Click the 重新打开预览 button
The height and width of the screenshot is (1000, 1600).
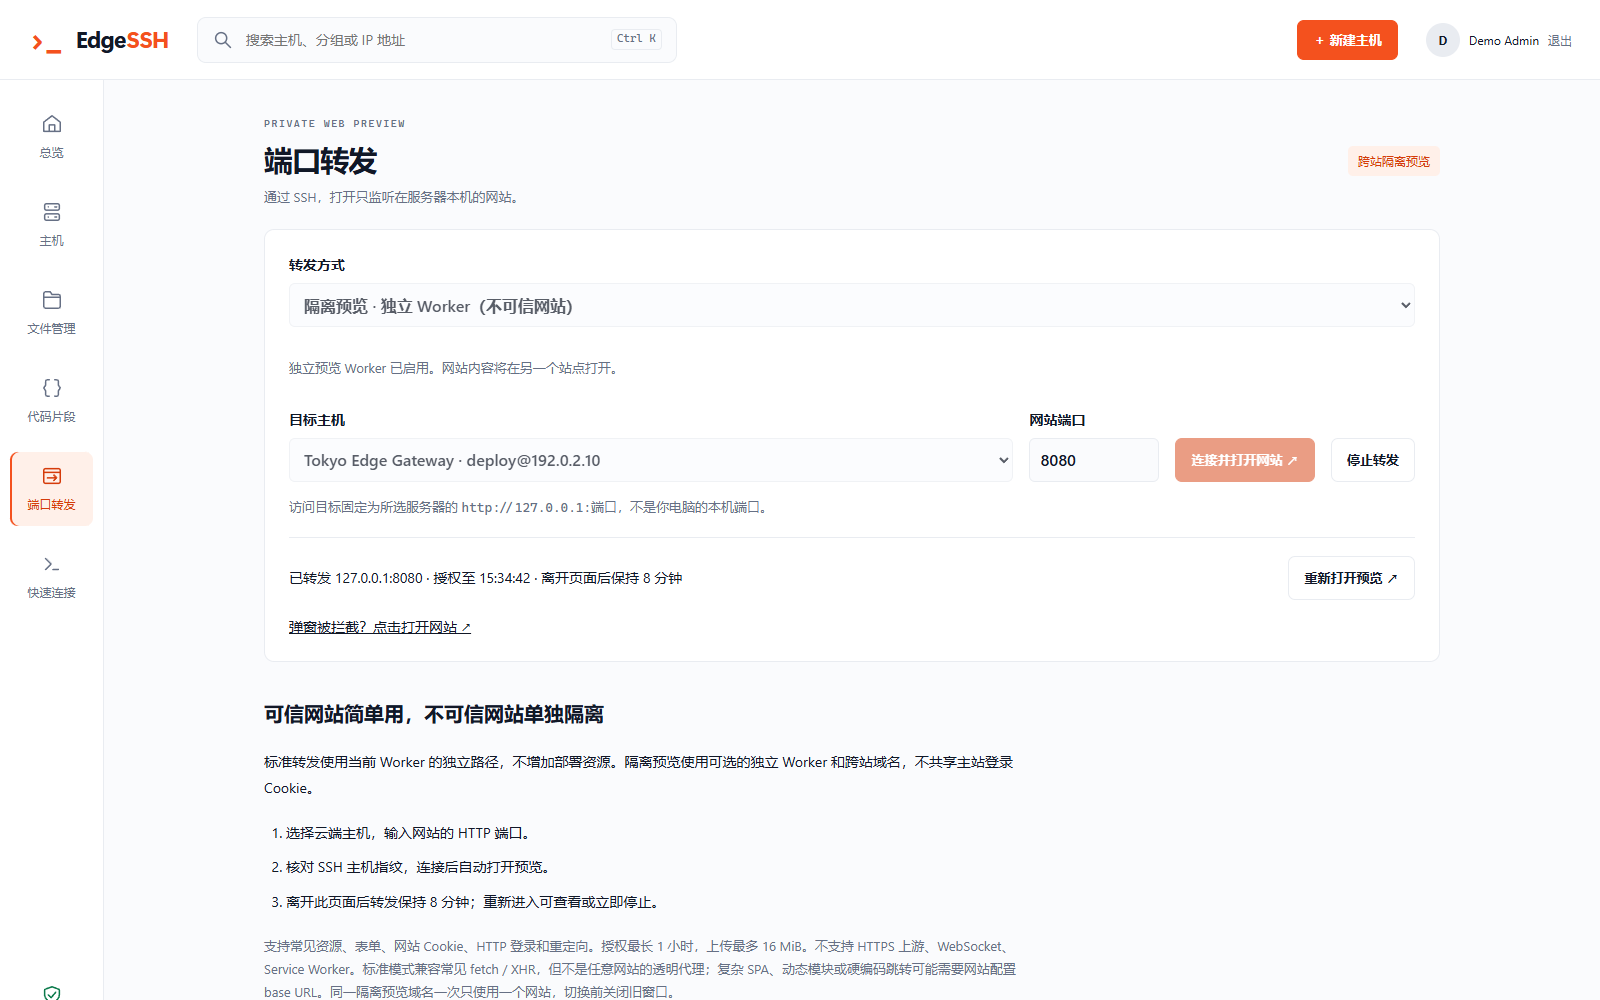tap(1351, 578)
